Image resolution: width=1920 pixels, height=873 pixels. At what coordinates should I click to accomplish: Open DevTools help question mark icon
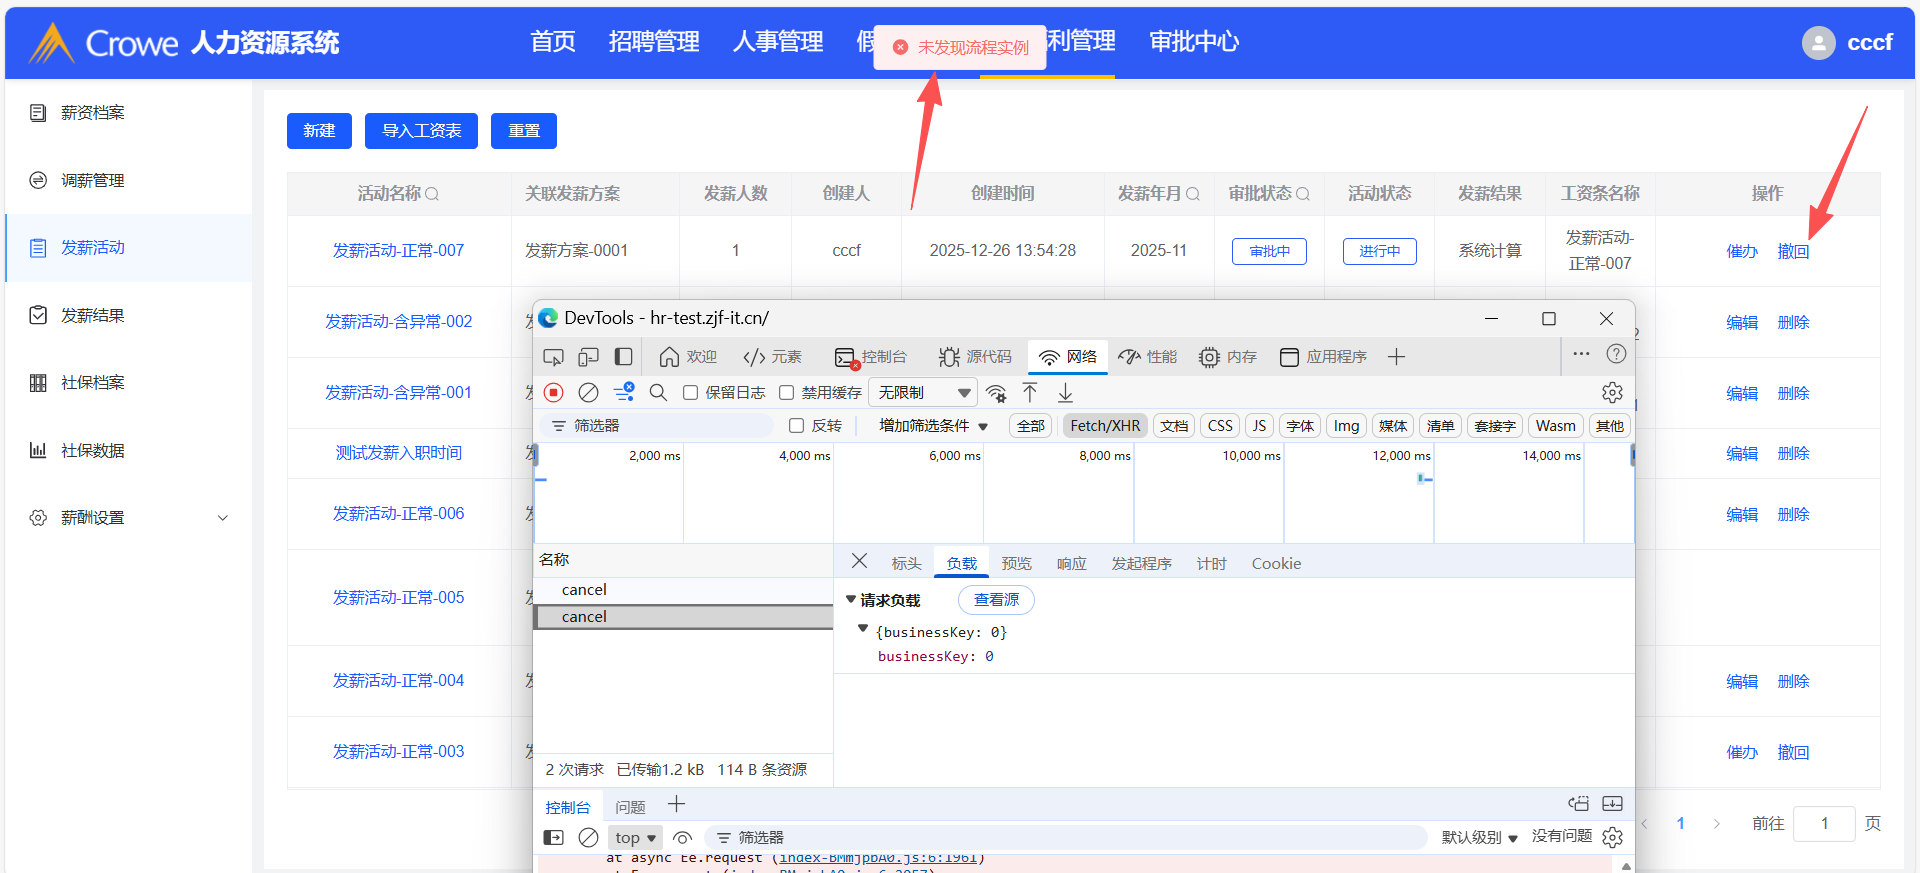tap(1616, 354)
